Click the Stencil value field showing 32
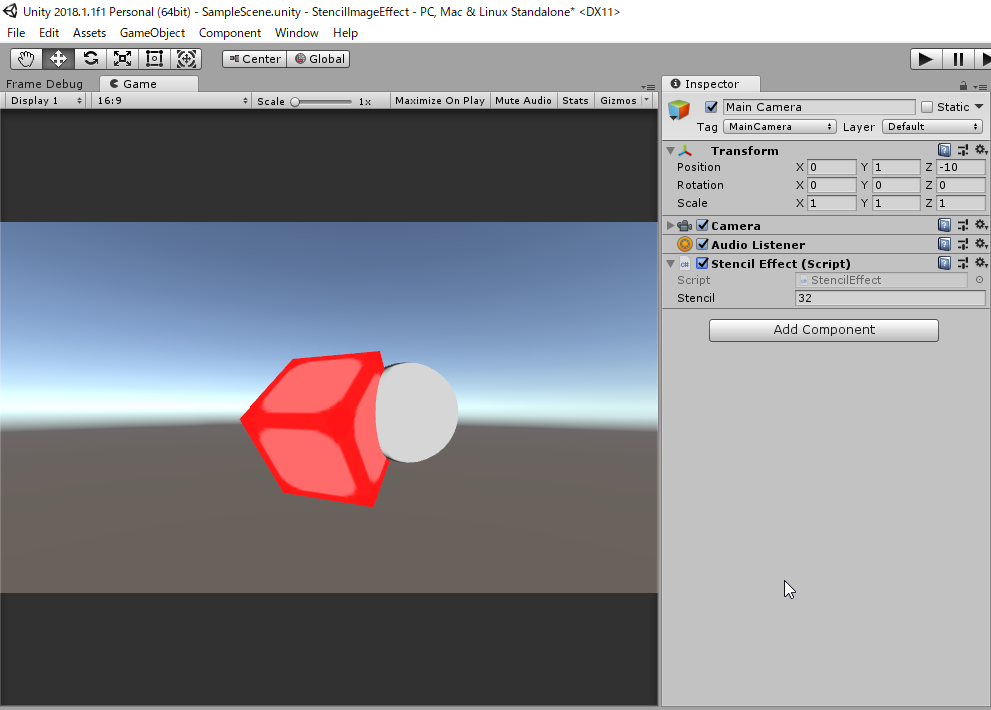Viewport: 991px width, 710px height. coord(888,298)
